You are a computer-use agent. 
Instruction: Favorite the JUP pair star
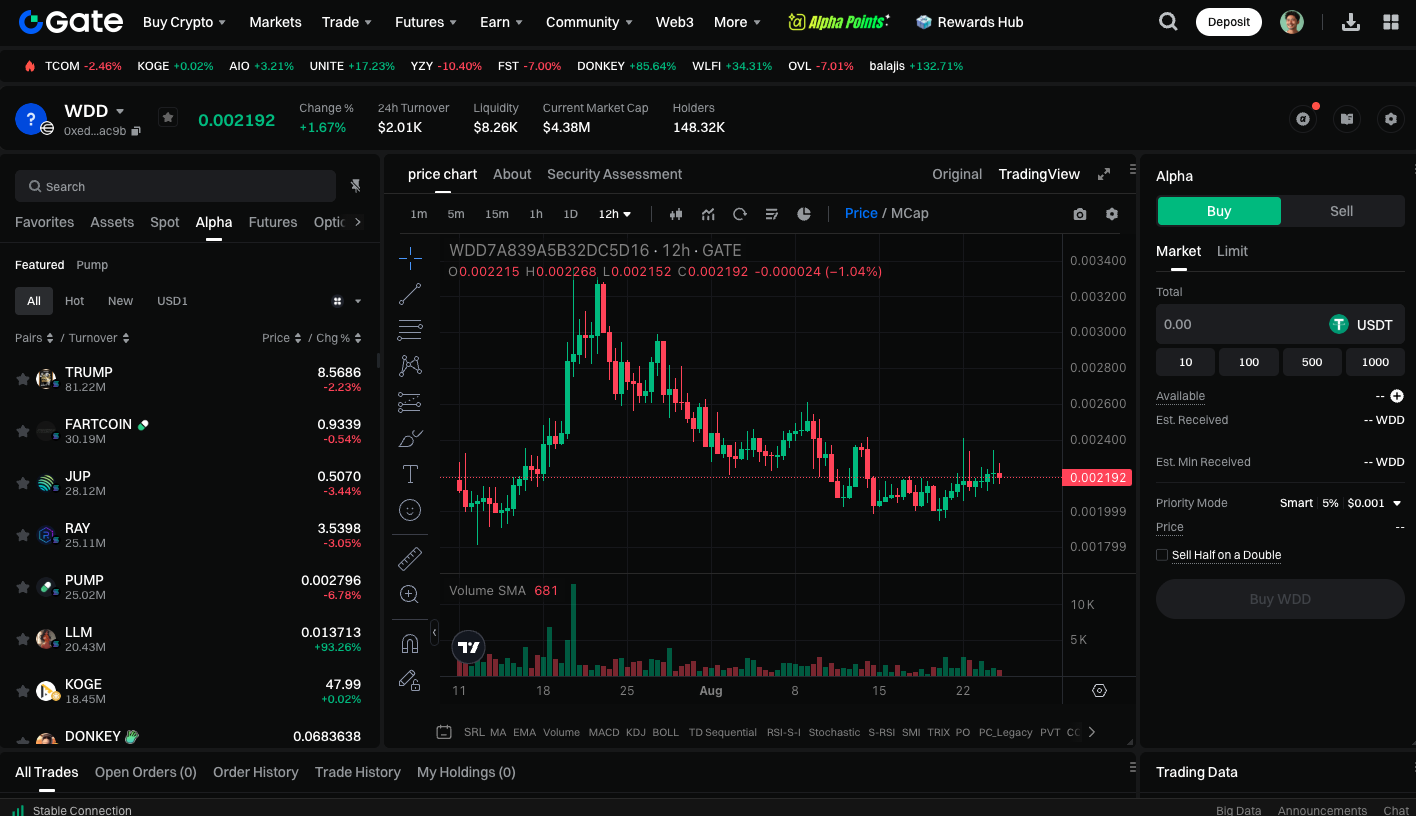pyautogui.click(x=22, y=483)
